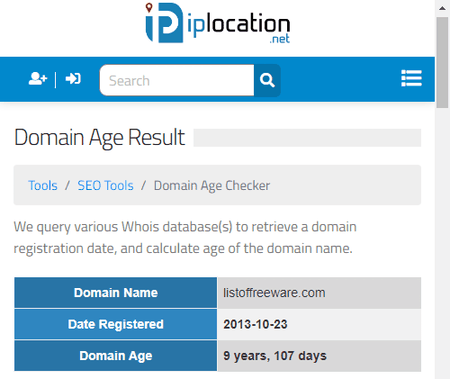Open the SEO Tools breadcrumb link
The width and height of the screenshot is (450, 379).
click(105, 185)
